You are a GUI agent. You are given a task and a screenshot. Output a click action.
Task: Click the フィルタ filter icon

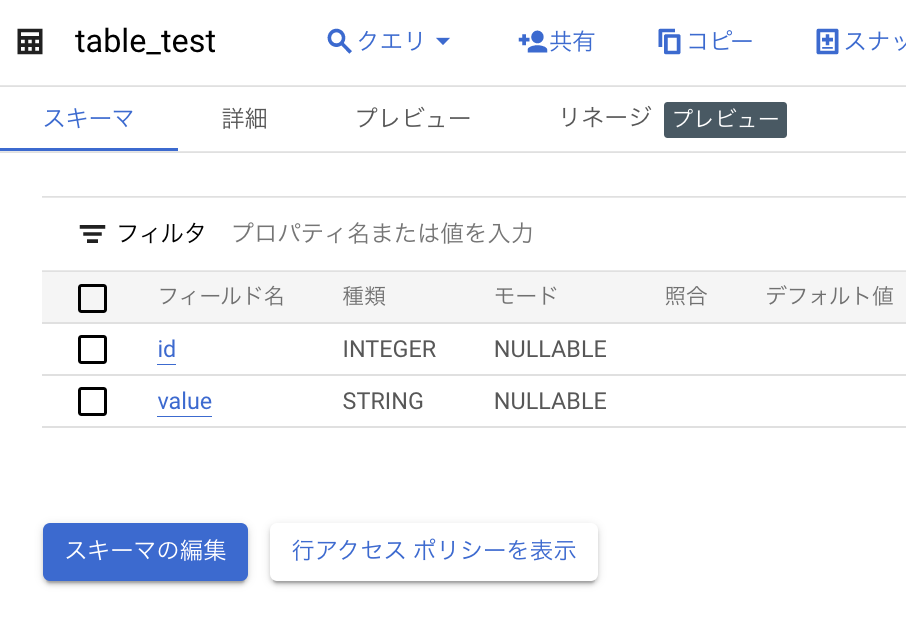point(92,233)
